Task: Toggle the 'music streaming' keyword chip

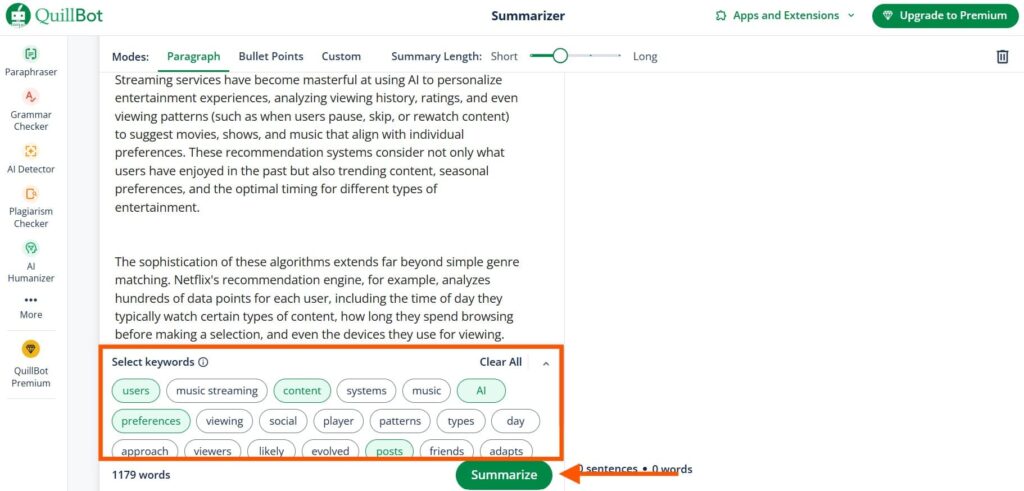Action: (x=217, y=391)
